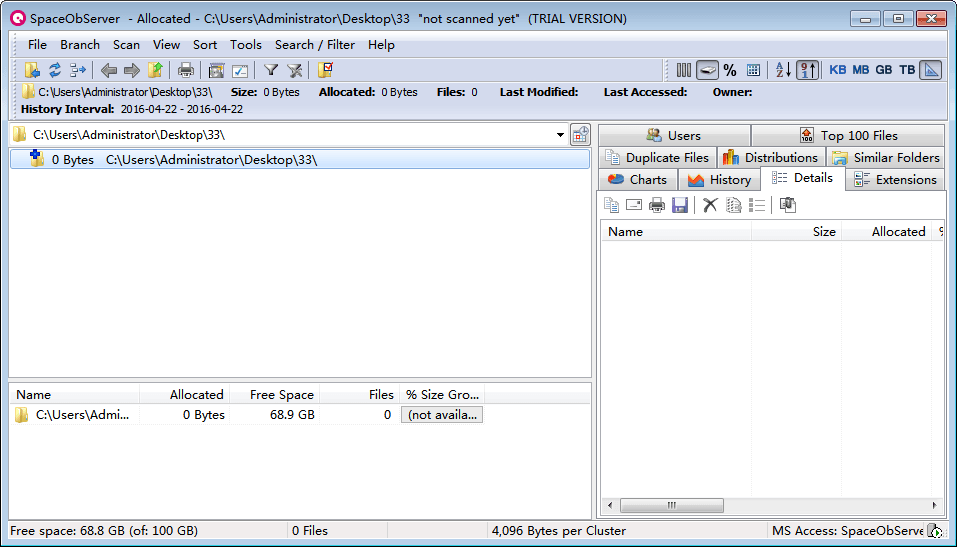Switch to the Duplicate Files tab

pos(657,158)
